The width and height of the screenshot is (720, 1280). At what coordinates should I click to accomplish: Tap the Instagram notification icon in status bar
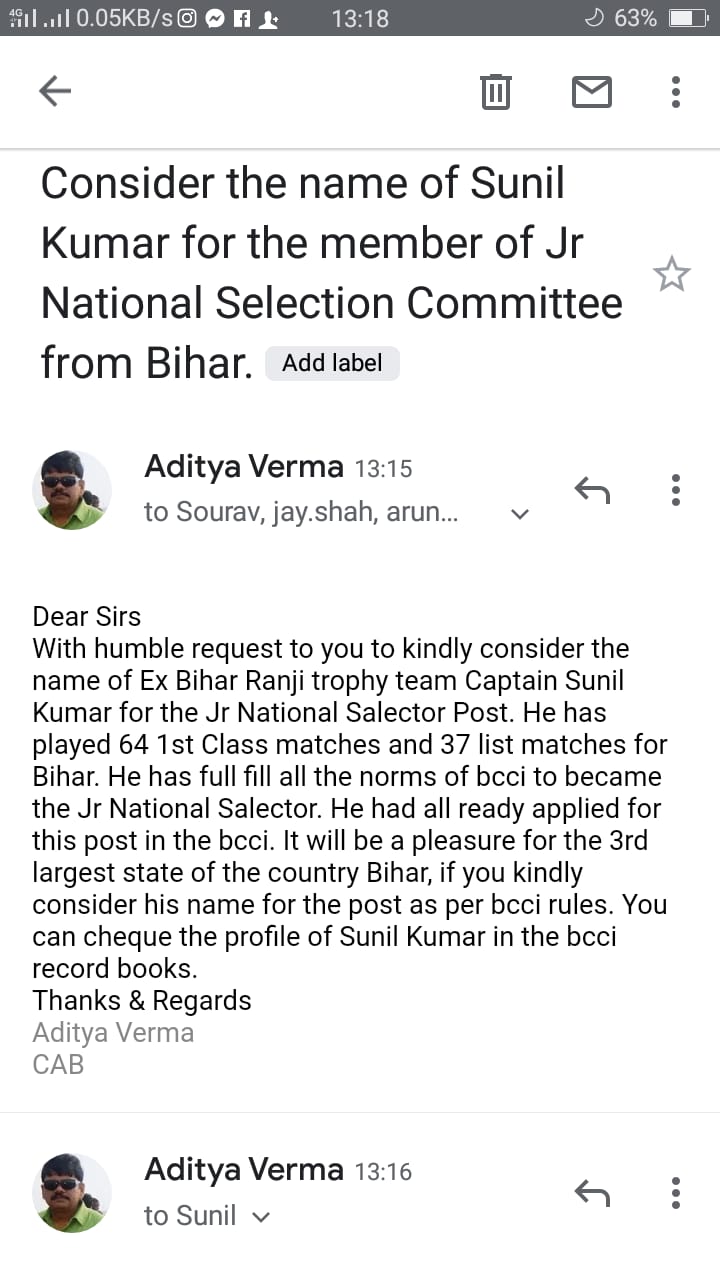click(187, 18)
